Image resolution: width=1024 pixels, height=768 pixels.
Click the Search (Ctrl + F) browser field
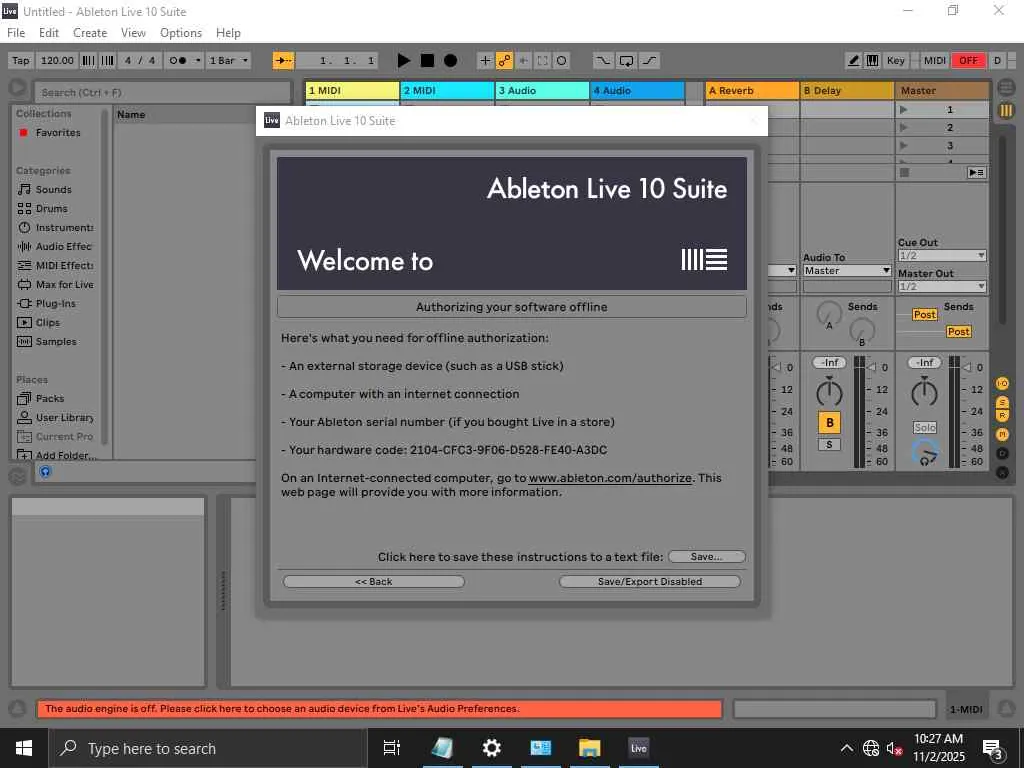tap(162, 92)
